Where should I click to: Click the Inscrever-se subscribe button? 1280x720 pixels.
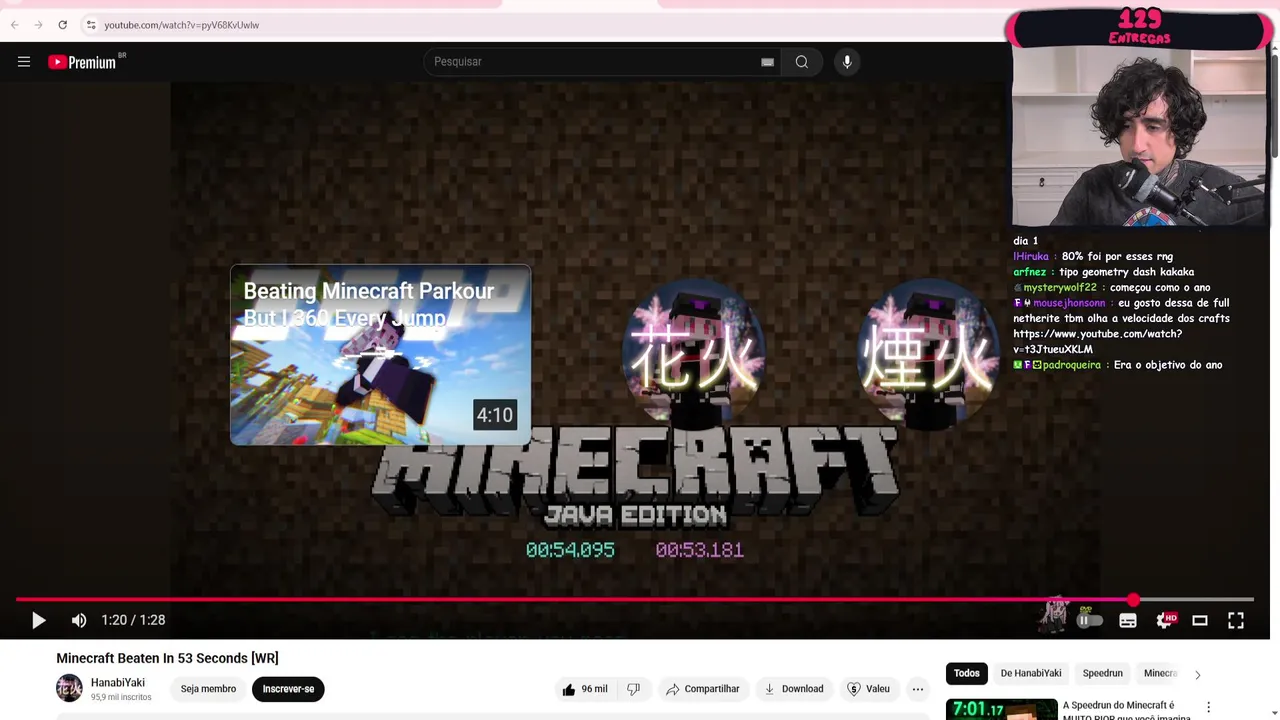[x=288, y=689]
